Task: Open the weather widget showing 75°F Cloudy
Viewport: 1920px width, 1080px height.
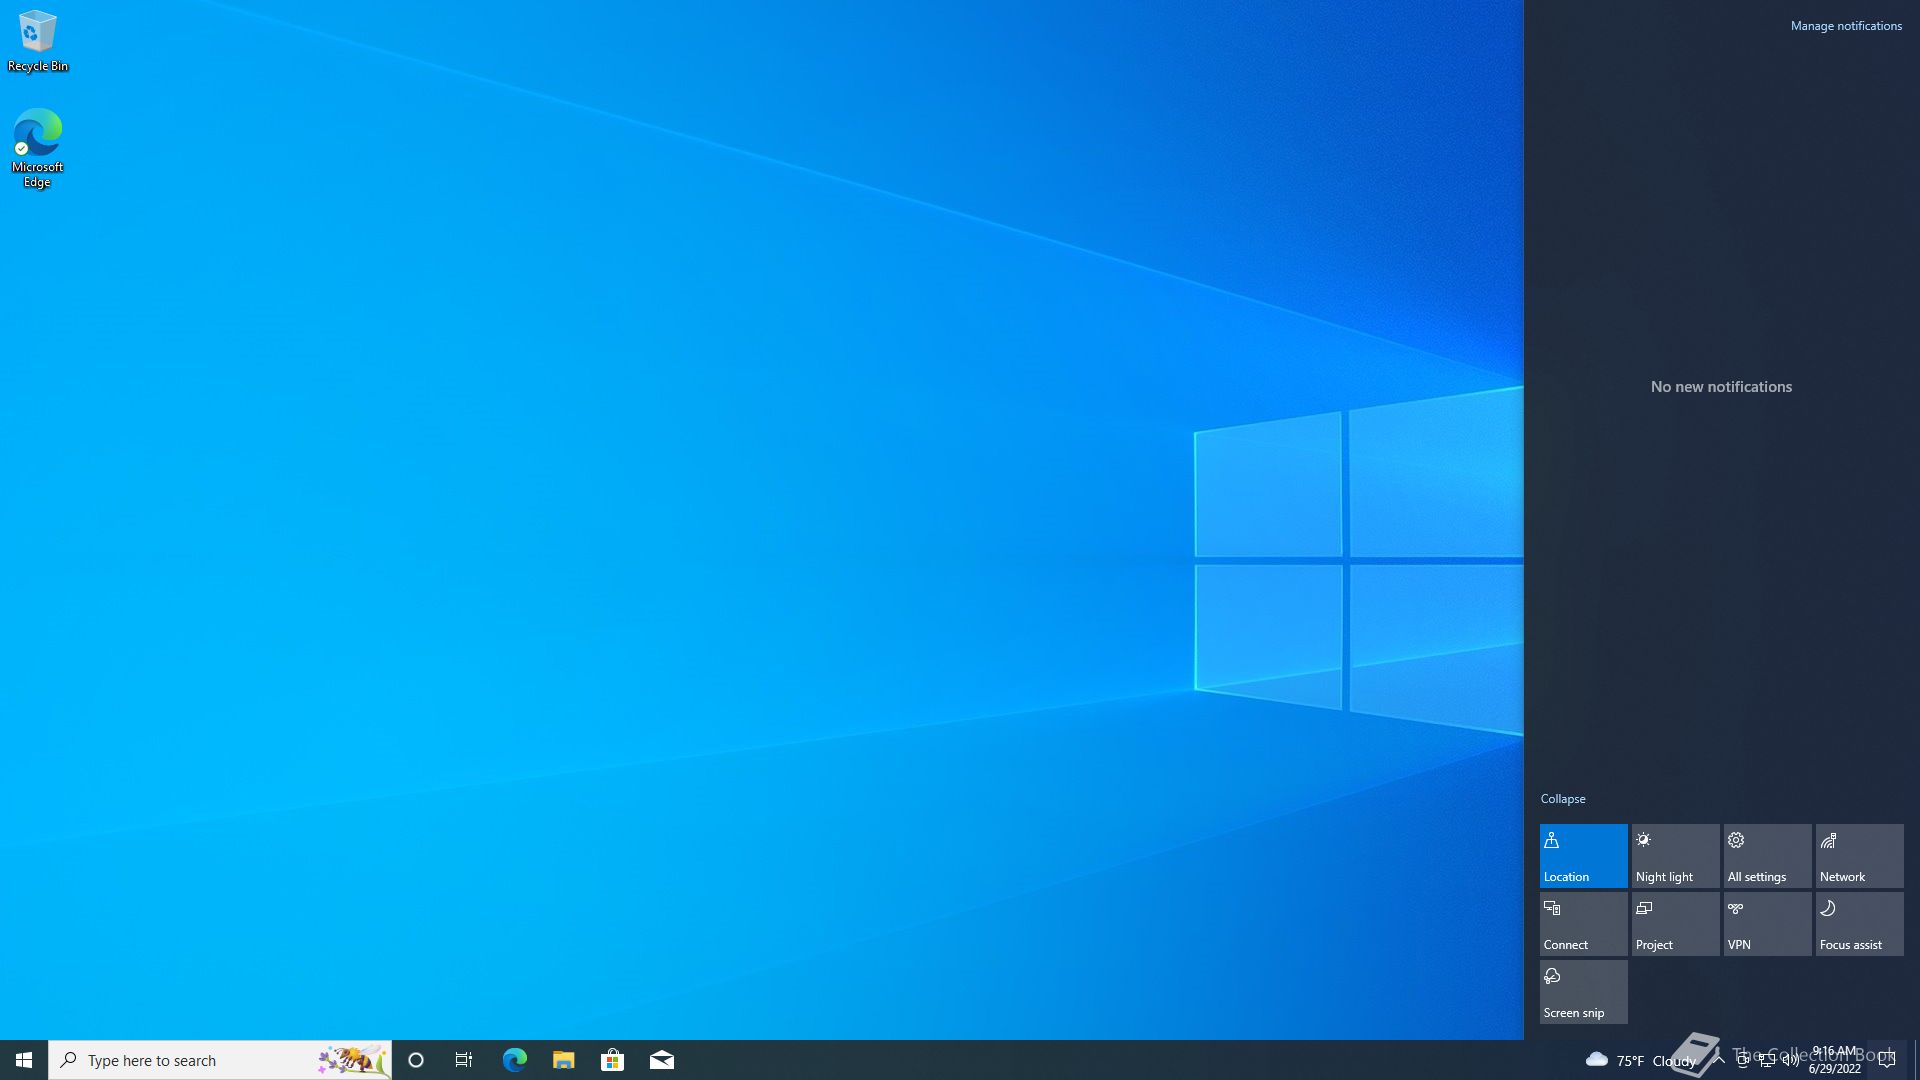Action: (x=1640, y=1060)
